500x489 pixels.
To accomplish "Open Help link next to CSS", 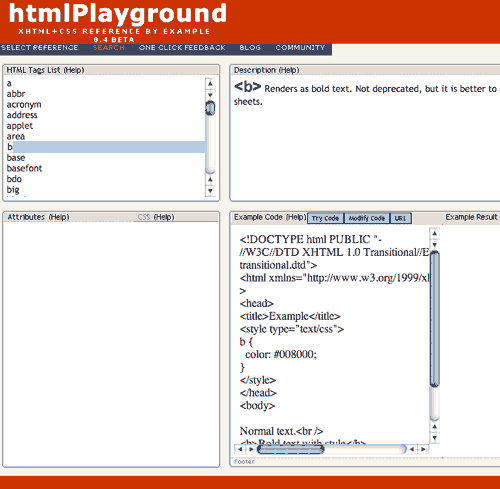I will (x=164, y=217).
